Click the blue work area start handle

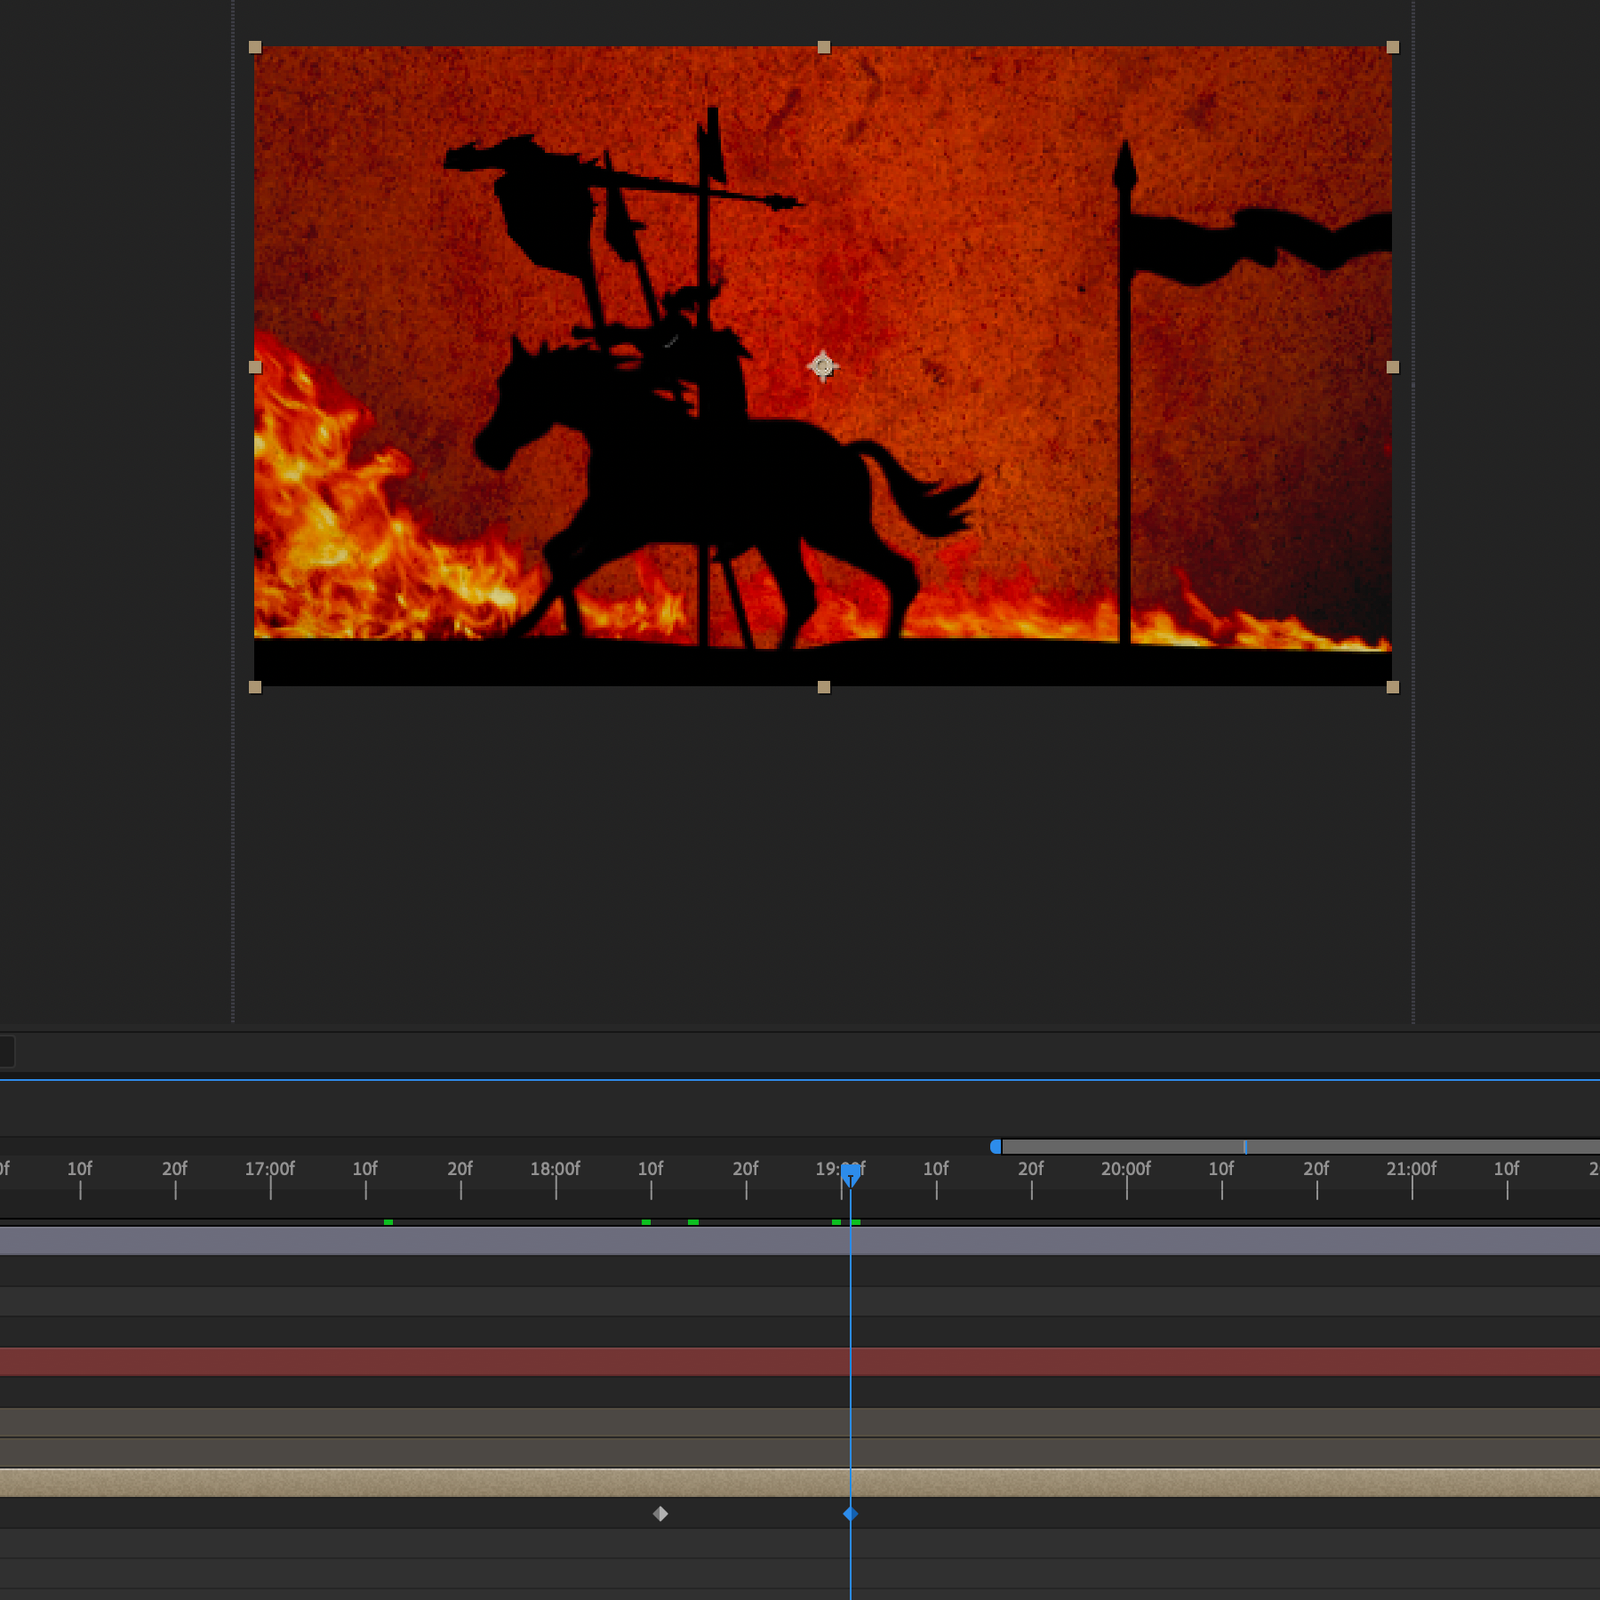coord(996,1147)
